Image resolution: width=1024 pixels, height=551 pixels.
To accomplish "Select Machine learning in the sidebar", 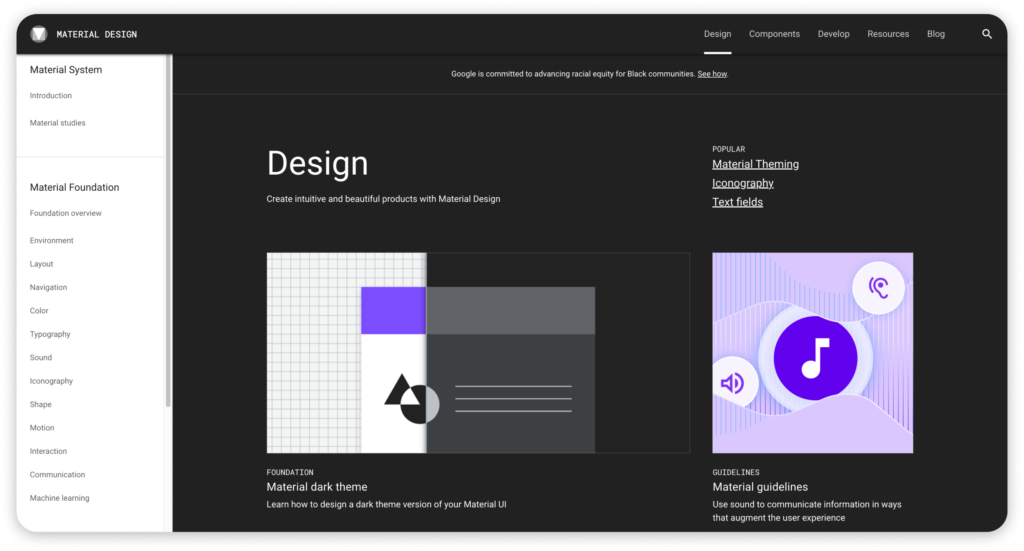I will [x=59, y=498].
